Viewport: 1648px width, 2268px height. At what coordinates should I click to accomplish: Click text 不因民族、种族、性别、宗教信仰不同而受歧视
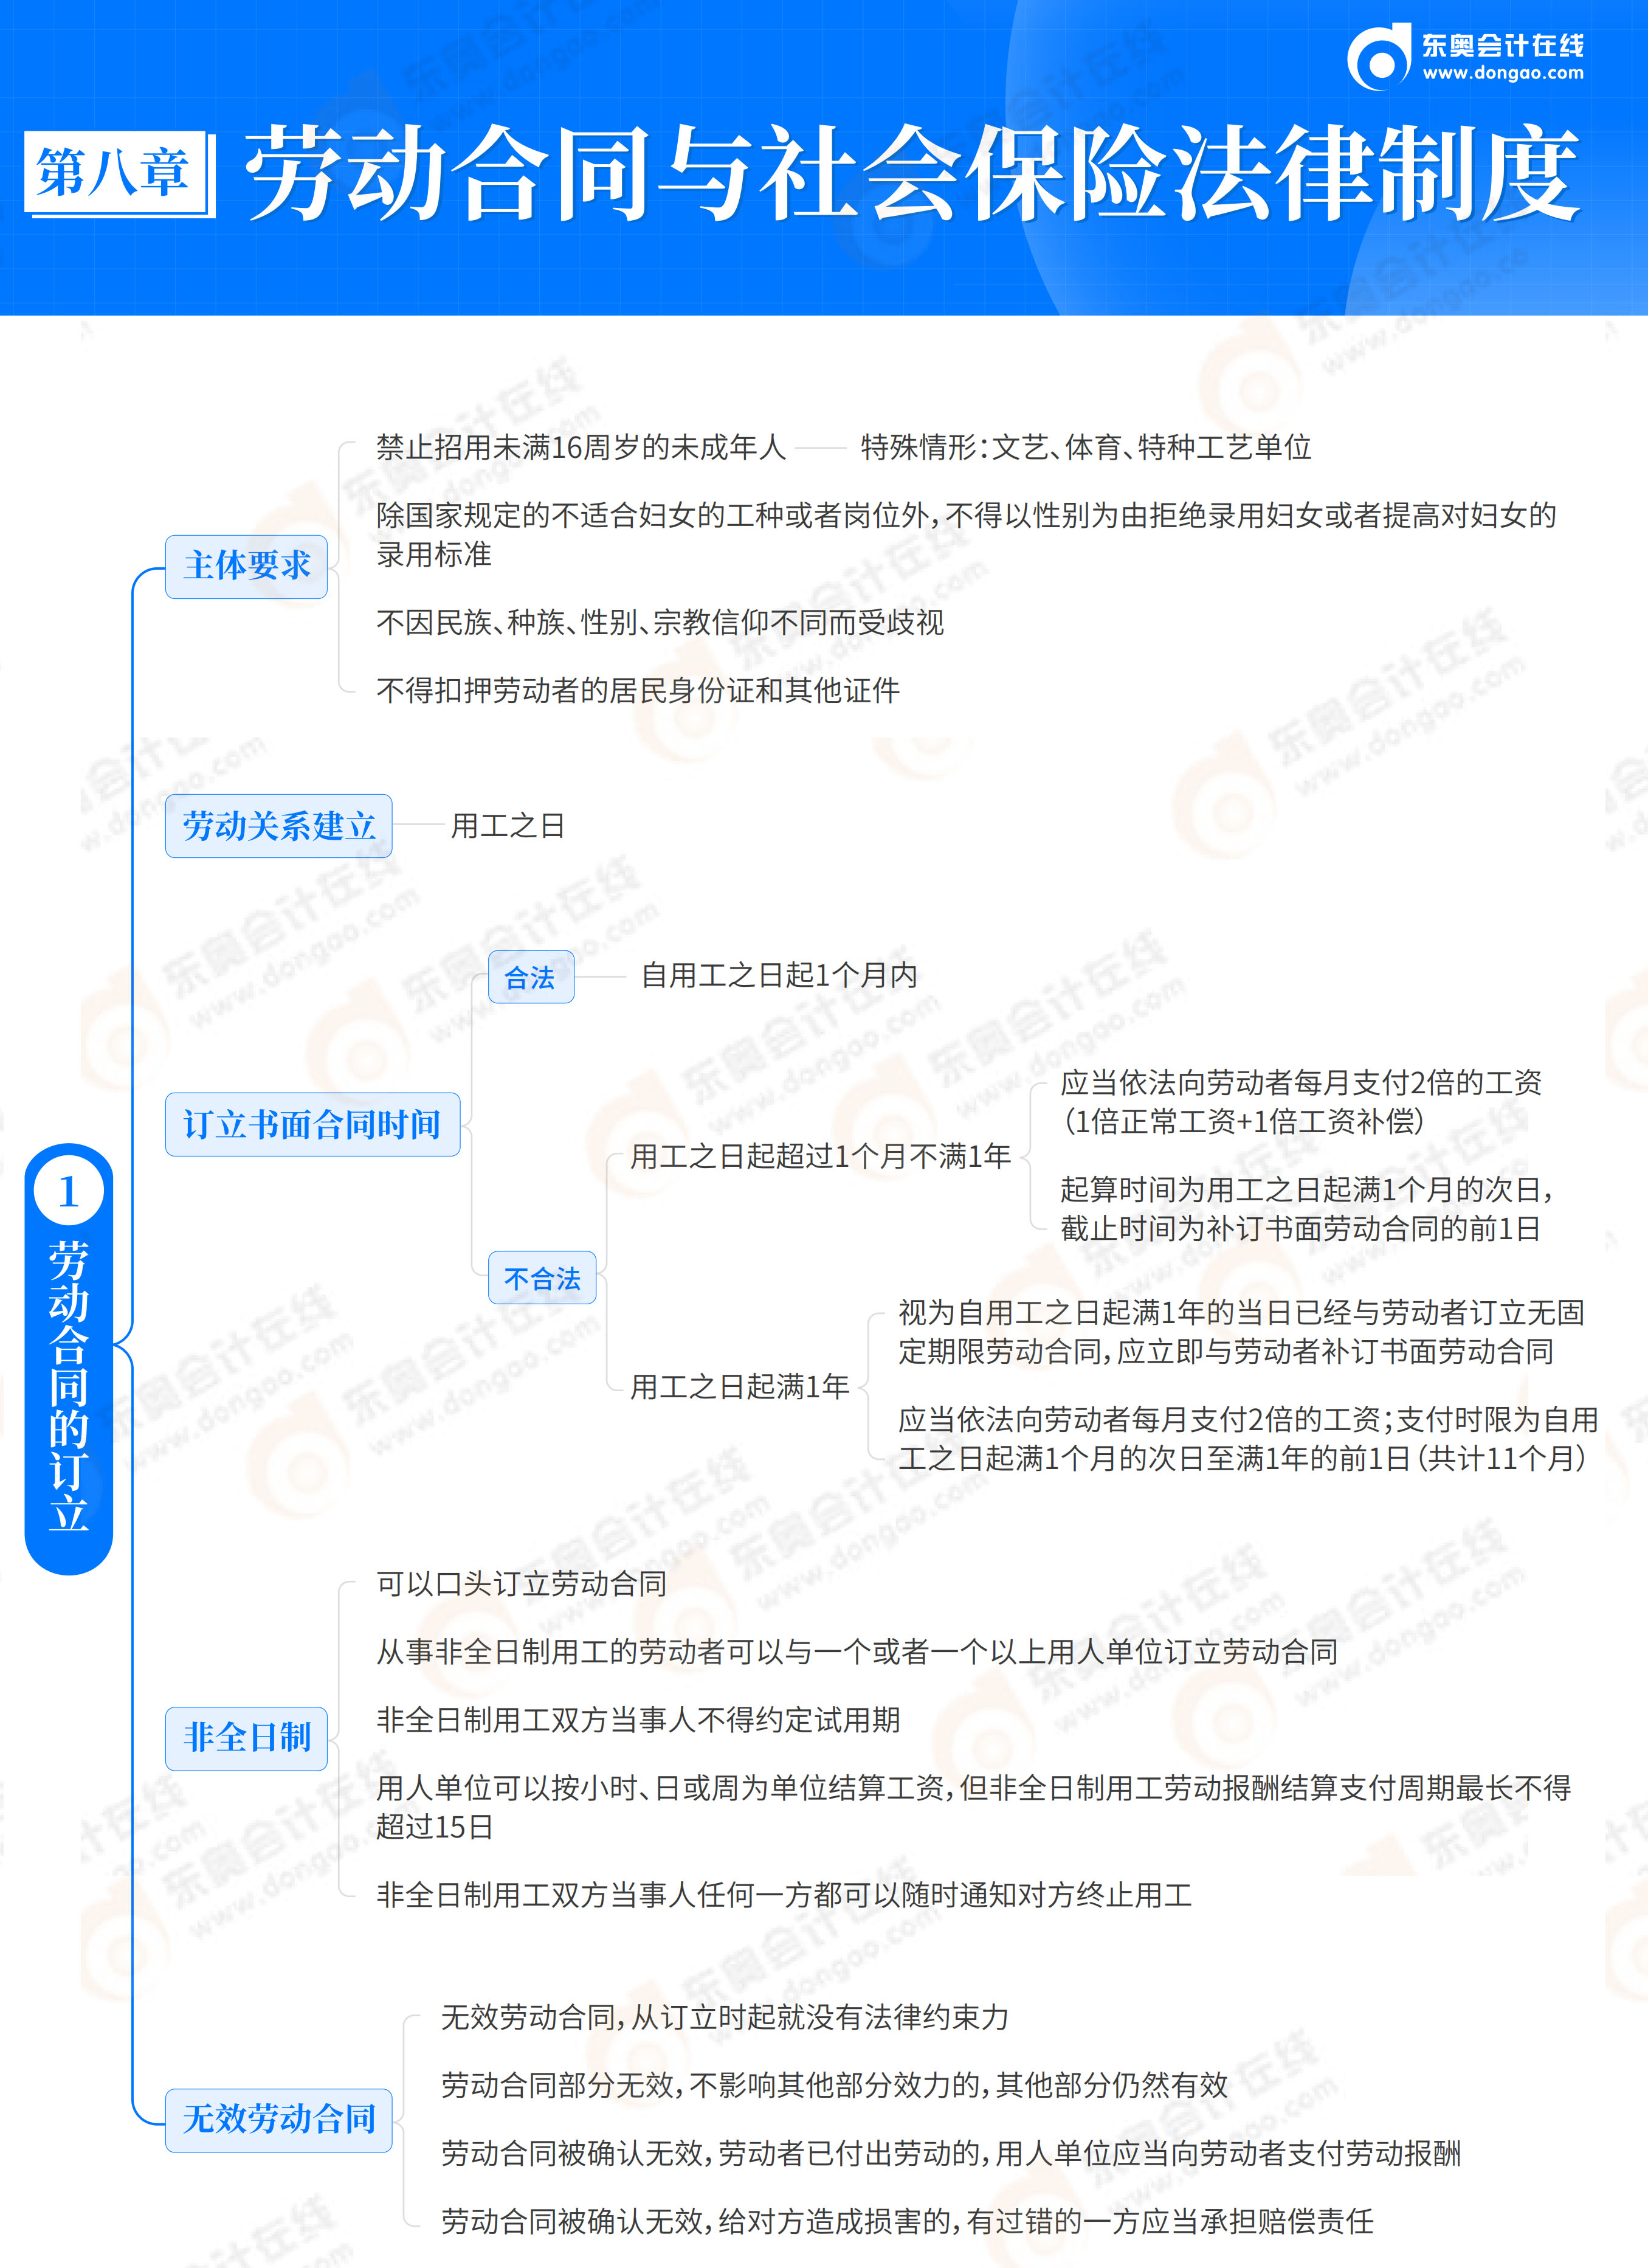pyautogui.click(x=660, y=622)
